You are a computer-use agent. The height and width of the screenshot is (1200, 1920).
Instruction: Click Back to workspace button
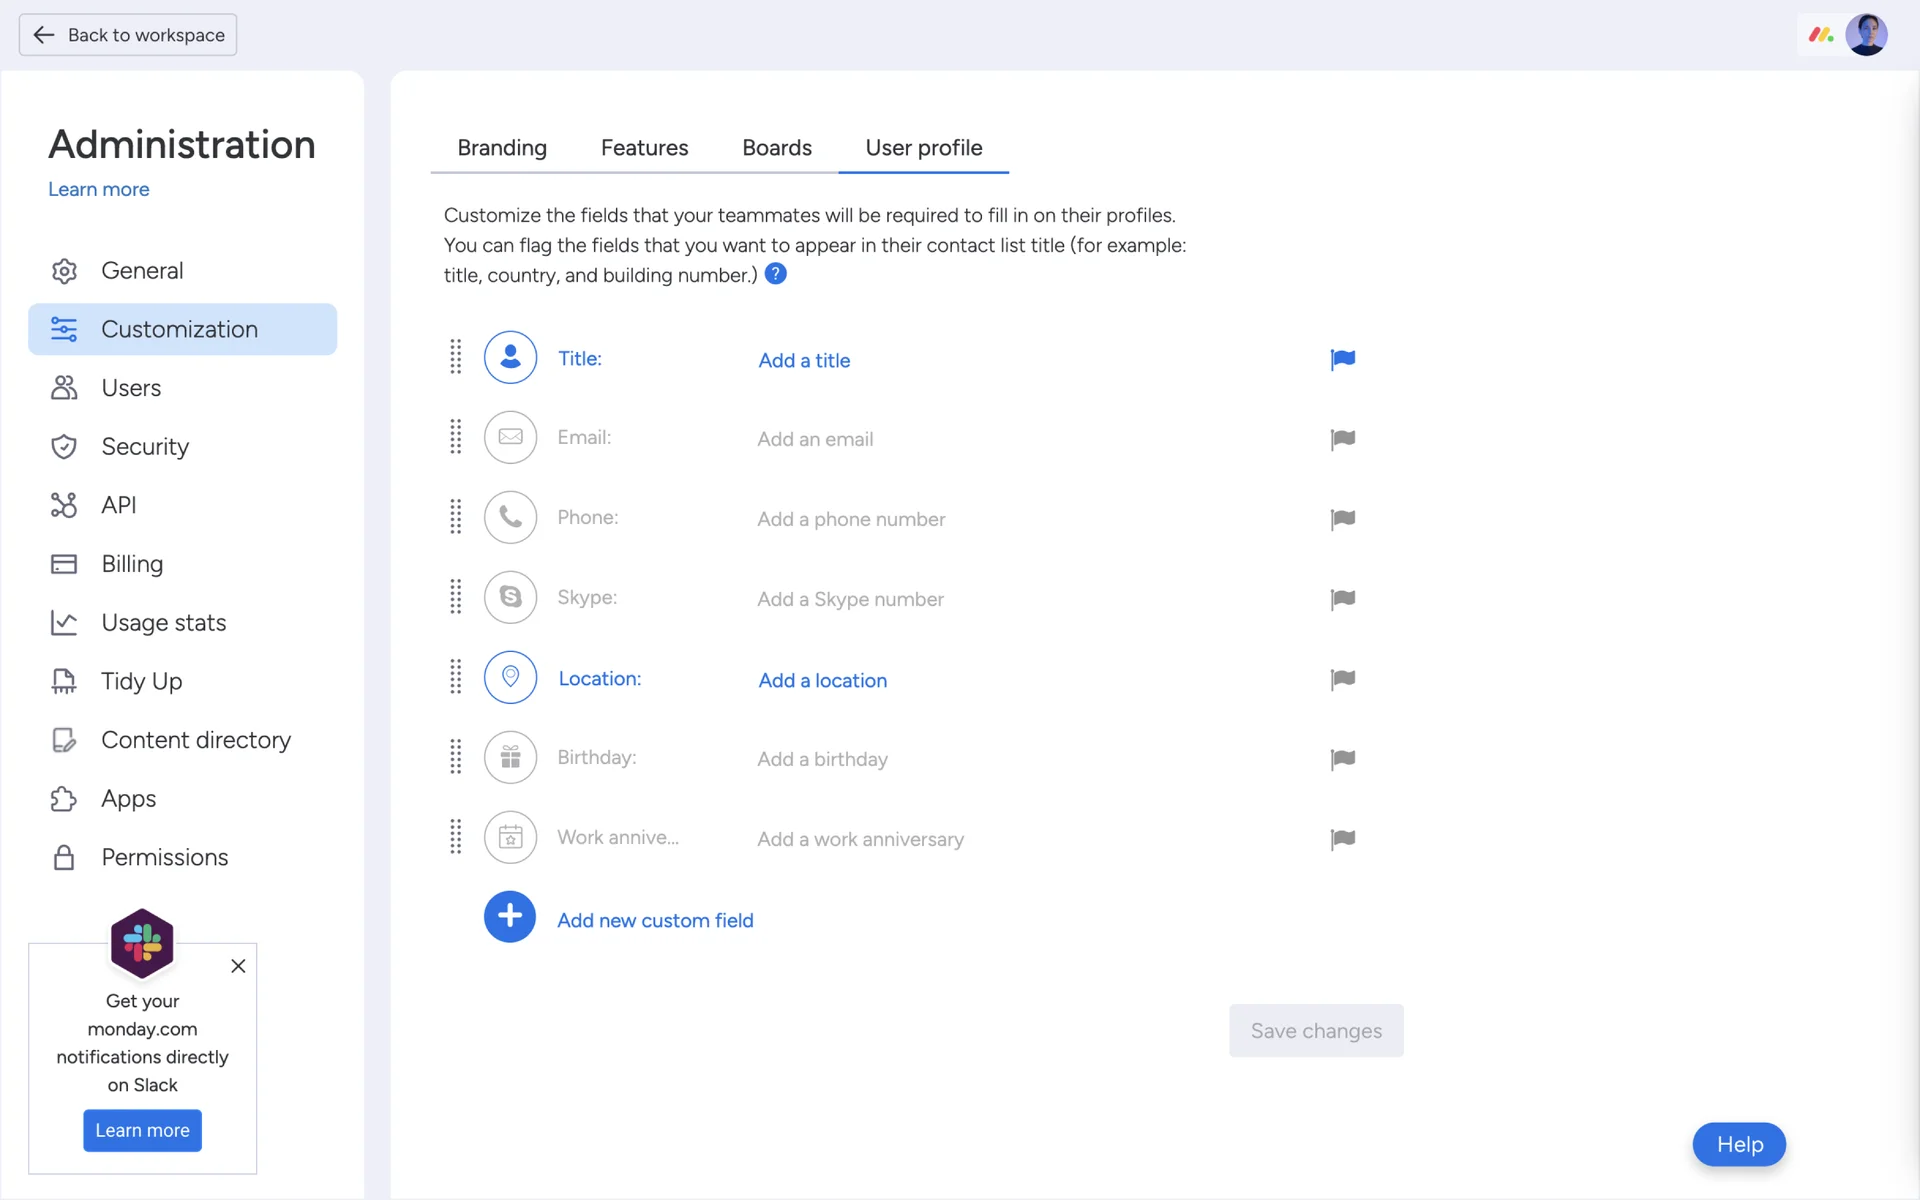tap(128, 35)
